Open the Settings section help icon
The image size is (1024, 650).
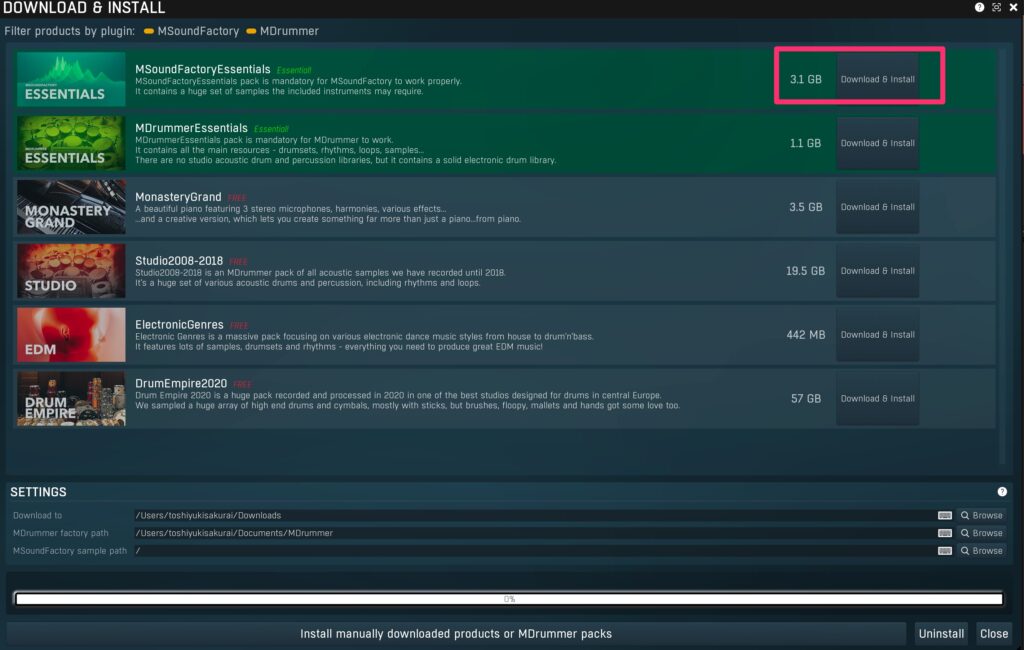point(1002,492)
